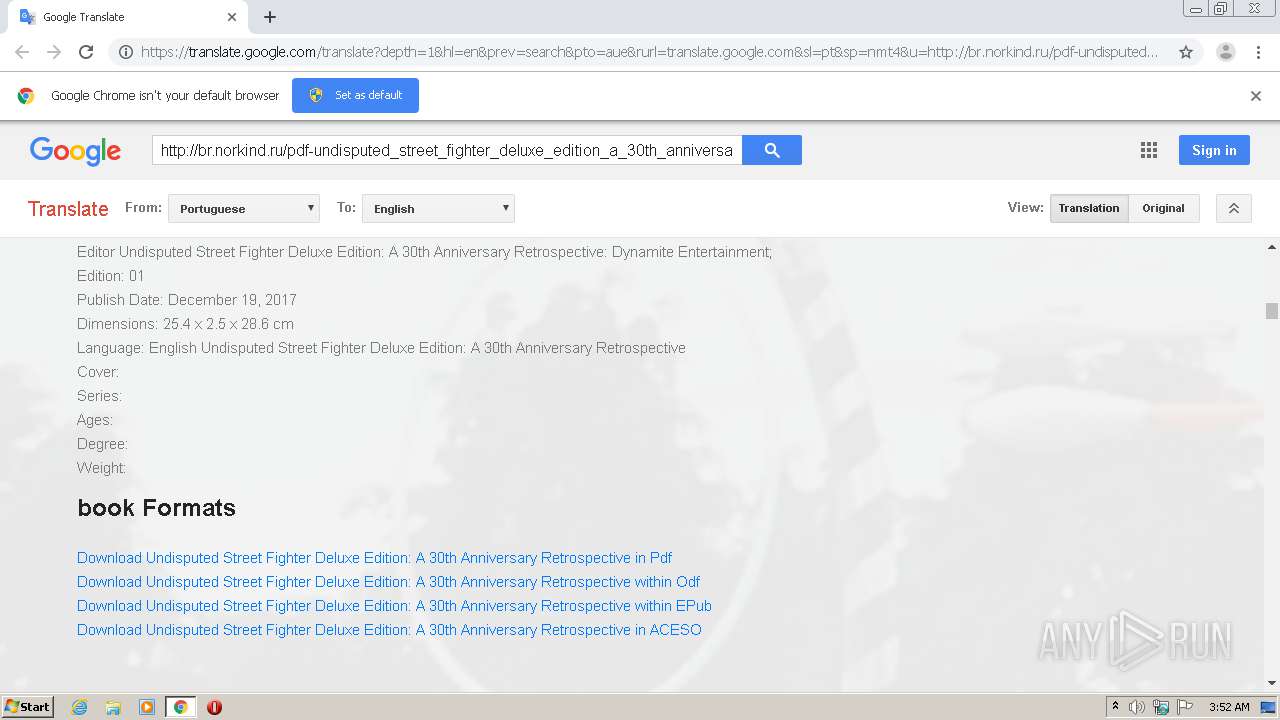Open the Google apps grid
The height and width of the screenshot is (720, 1280).
click(1149, 150)
